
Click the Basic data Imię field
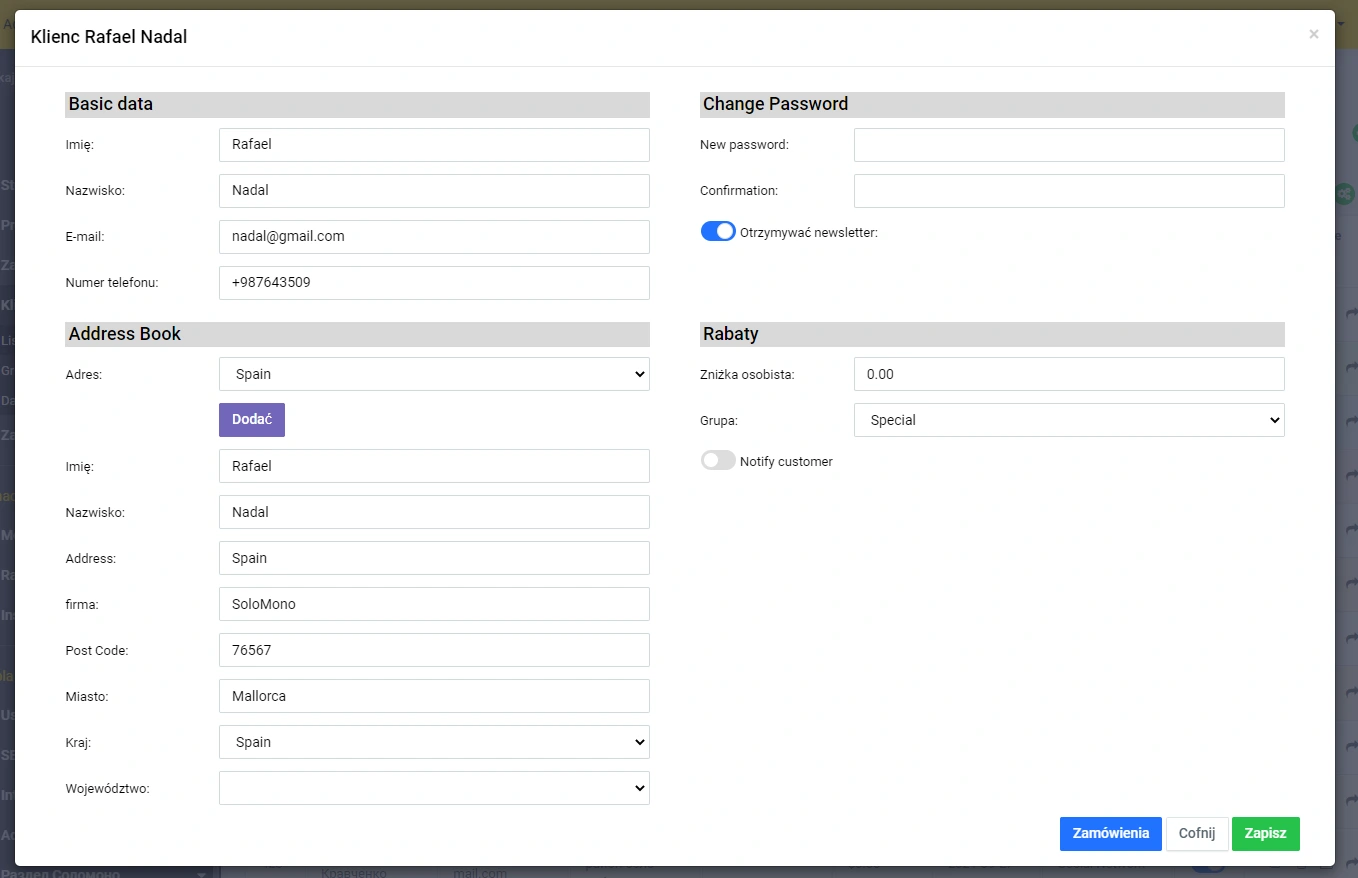click(x=434, y=145)
